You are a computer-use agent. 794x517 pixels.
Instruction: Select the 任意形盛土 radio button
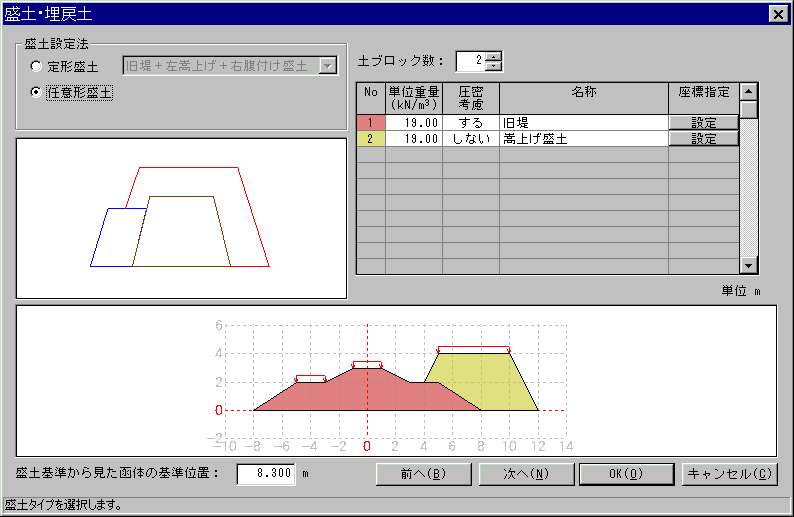36,92
